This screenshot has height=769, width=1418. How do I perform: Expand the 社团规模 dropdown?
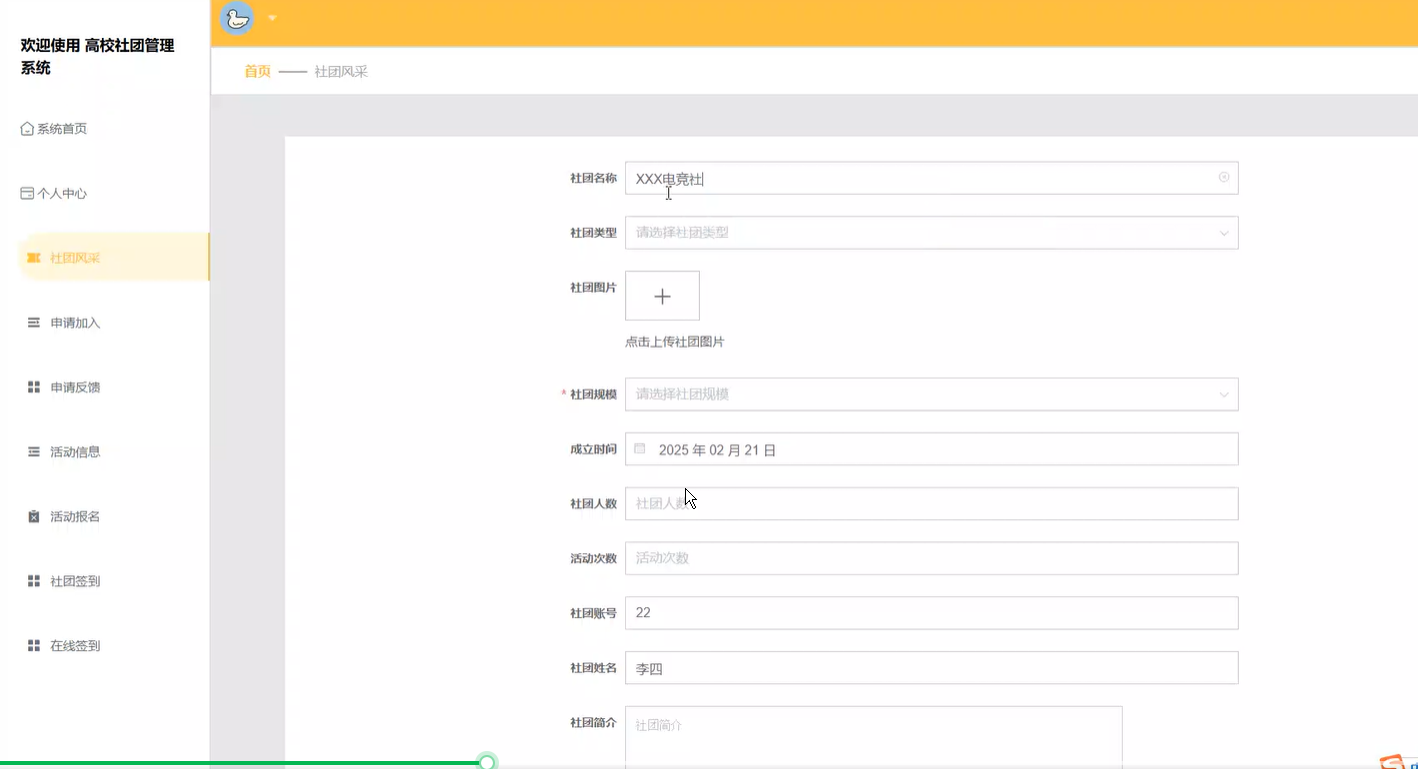[931, 394]
